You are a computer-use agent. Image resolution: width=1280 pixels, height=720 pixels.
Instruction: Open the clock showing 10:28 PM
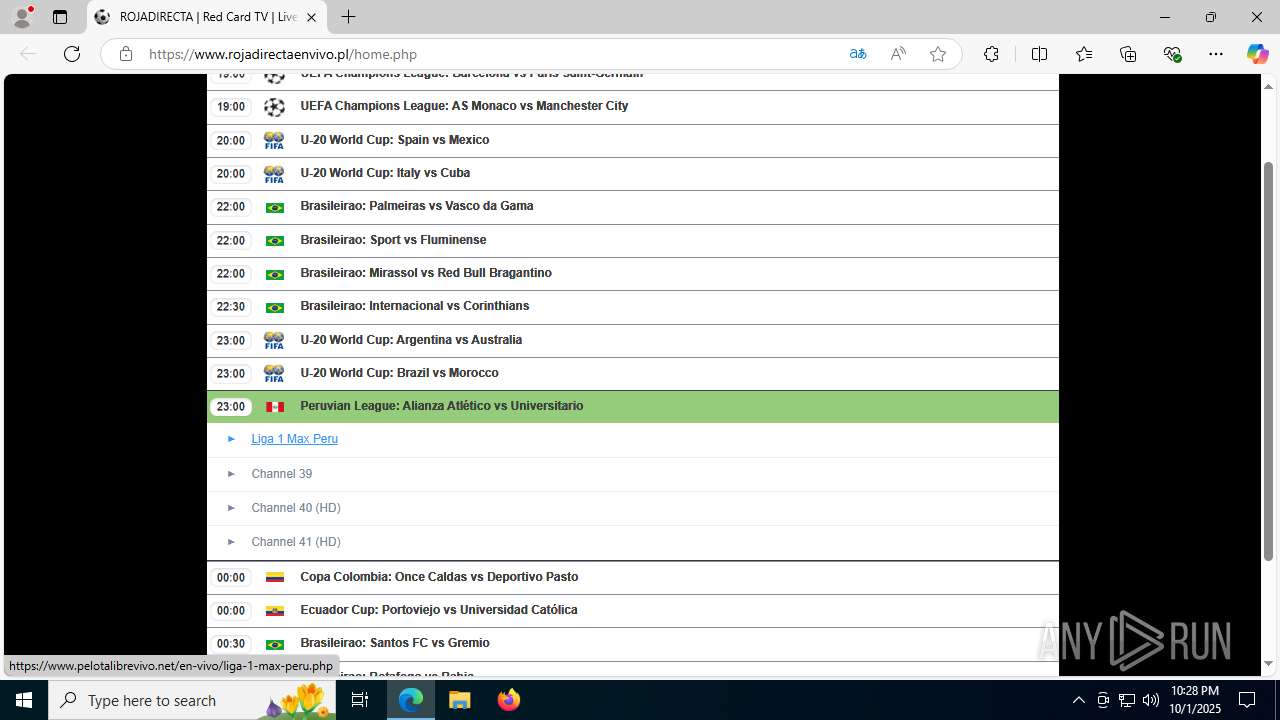(x=1195, y=700)
